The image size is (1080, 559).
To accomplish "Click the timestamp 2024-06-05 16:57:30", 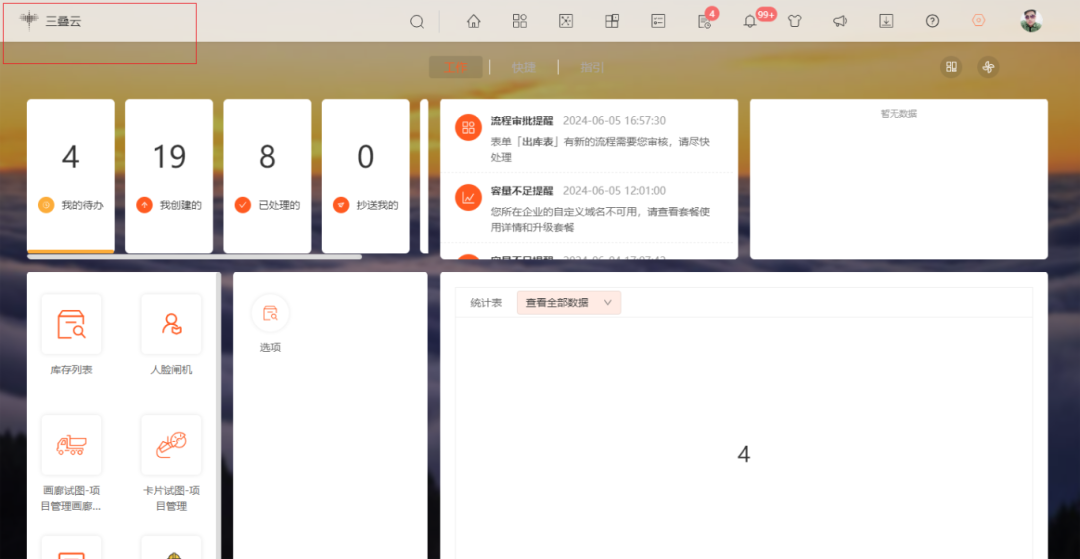I will coord(614,120).
